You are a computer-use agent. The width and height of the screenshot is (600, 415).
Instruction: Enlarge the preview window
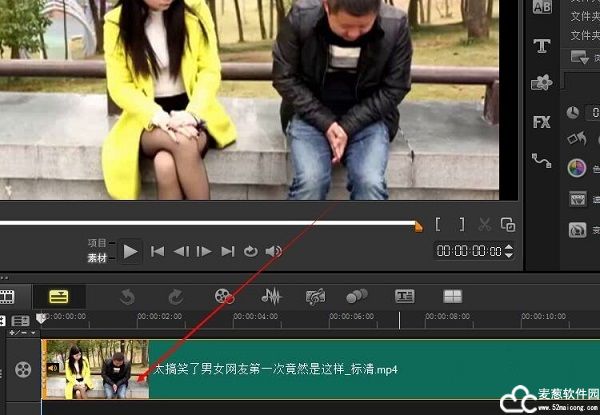[x=508, y=225]
